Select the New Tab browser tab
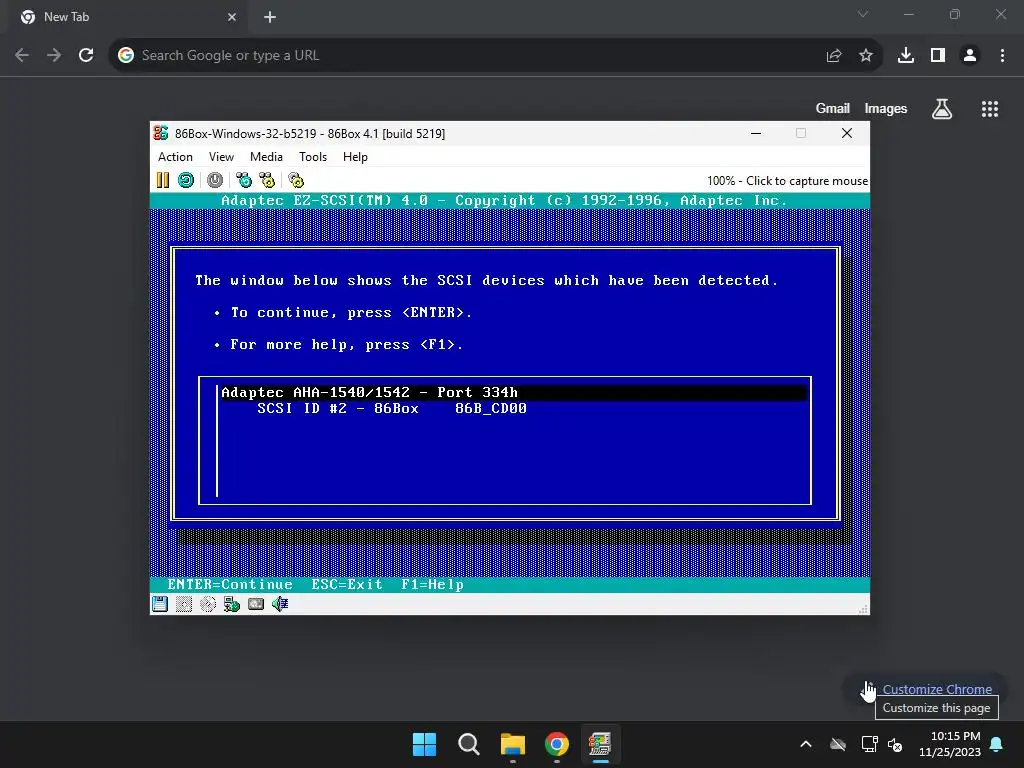 coord(127,17)
